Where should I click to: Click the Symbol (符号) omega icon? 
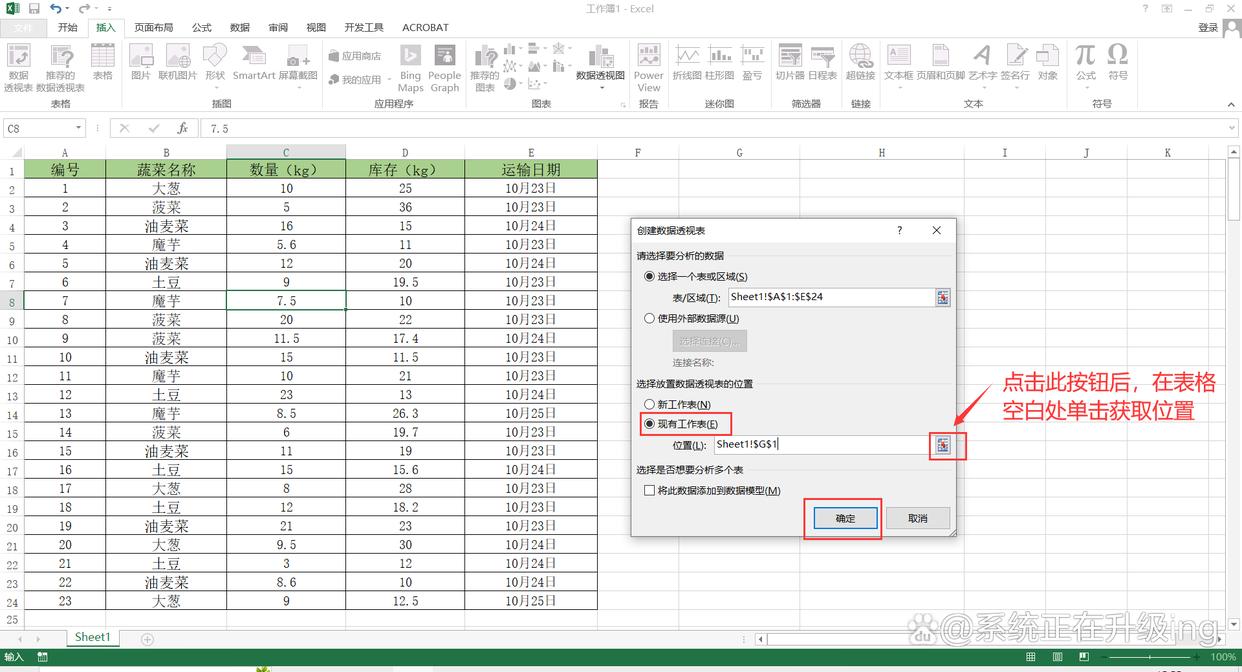point(1117,62)
